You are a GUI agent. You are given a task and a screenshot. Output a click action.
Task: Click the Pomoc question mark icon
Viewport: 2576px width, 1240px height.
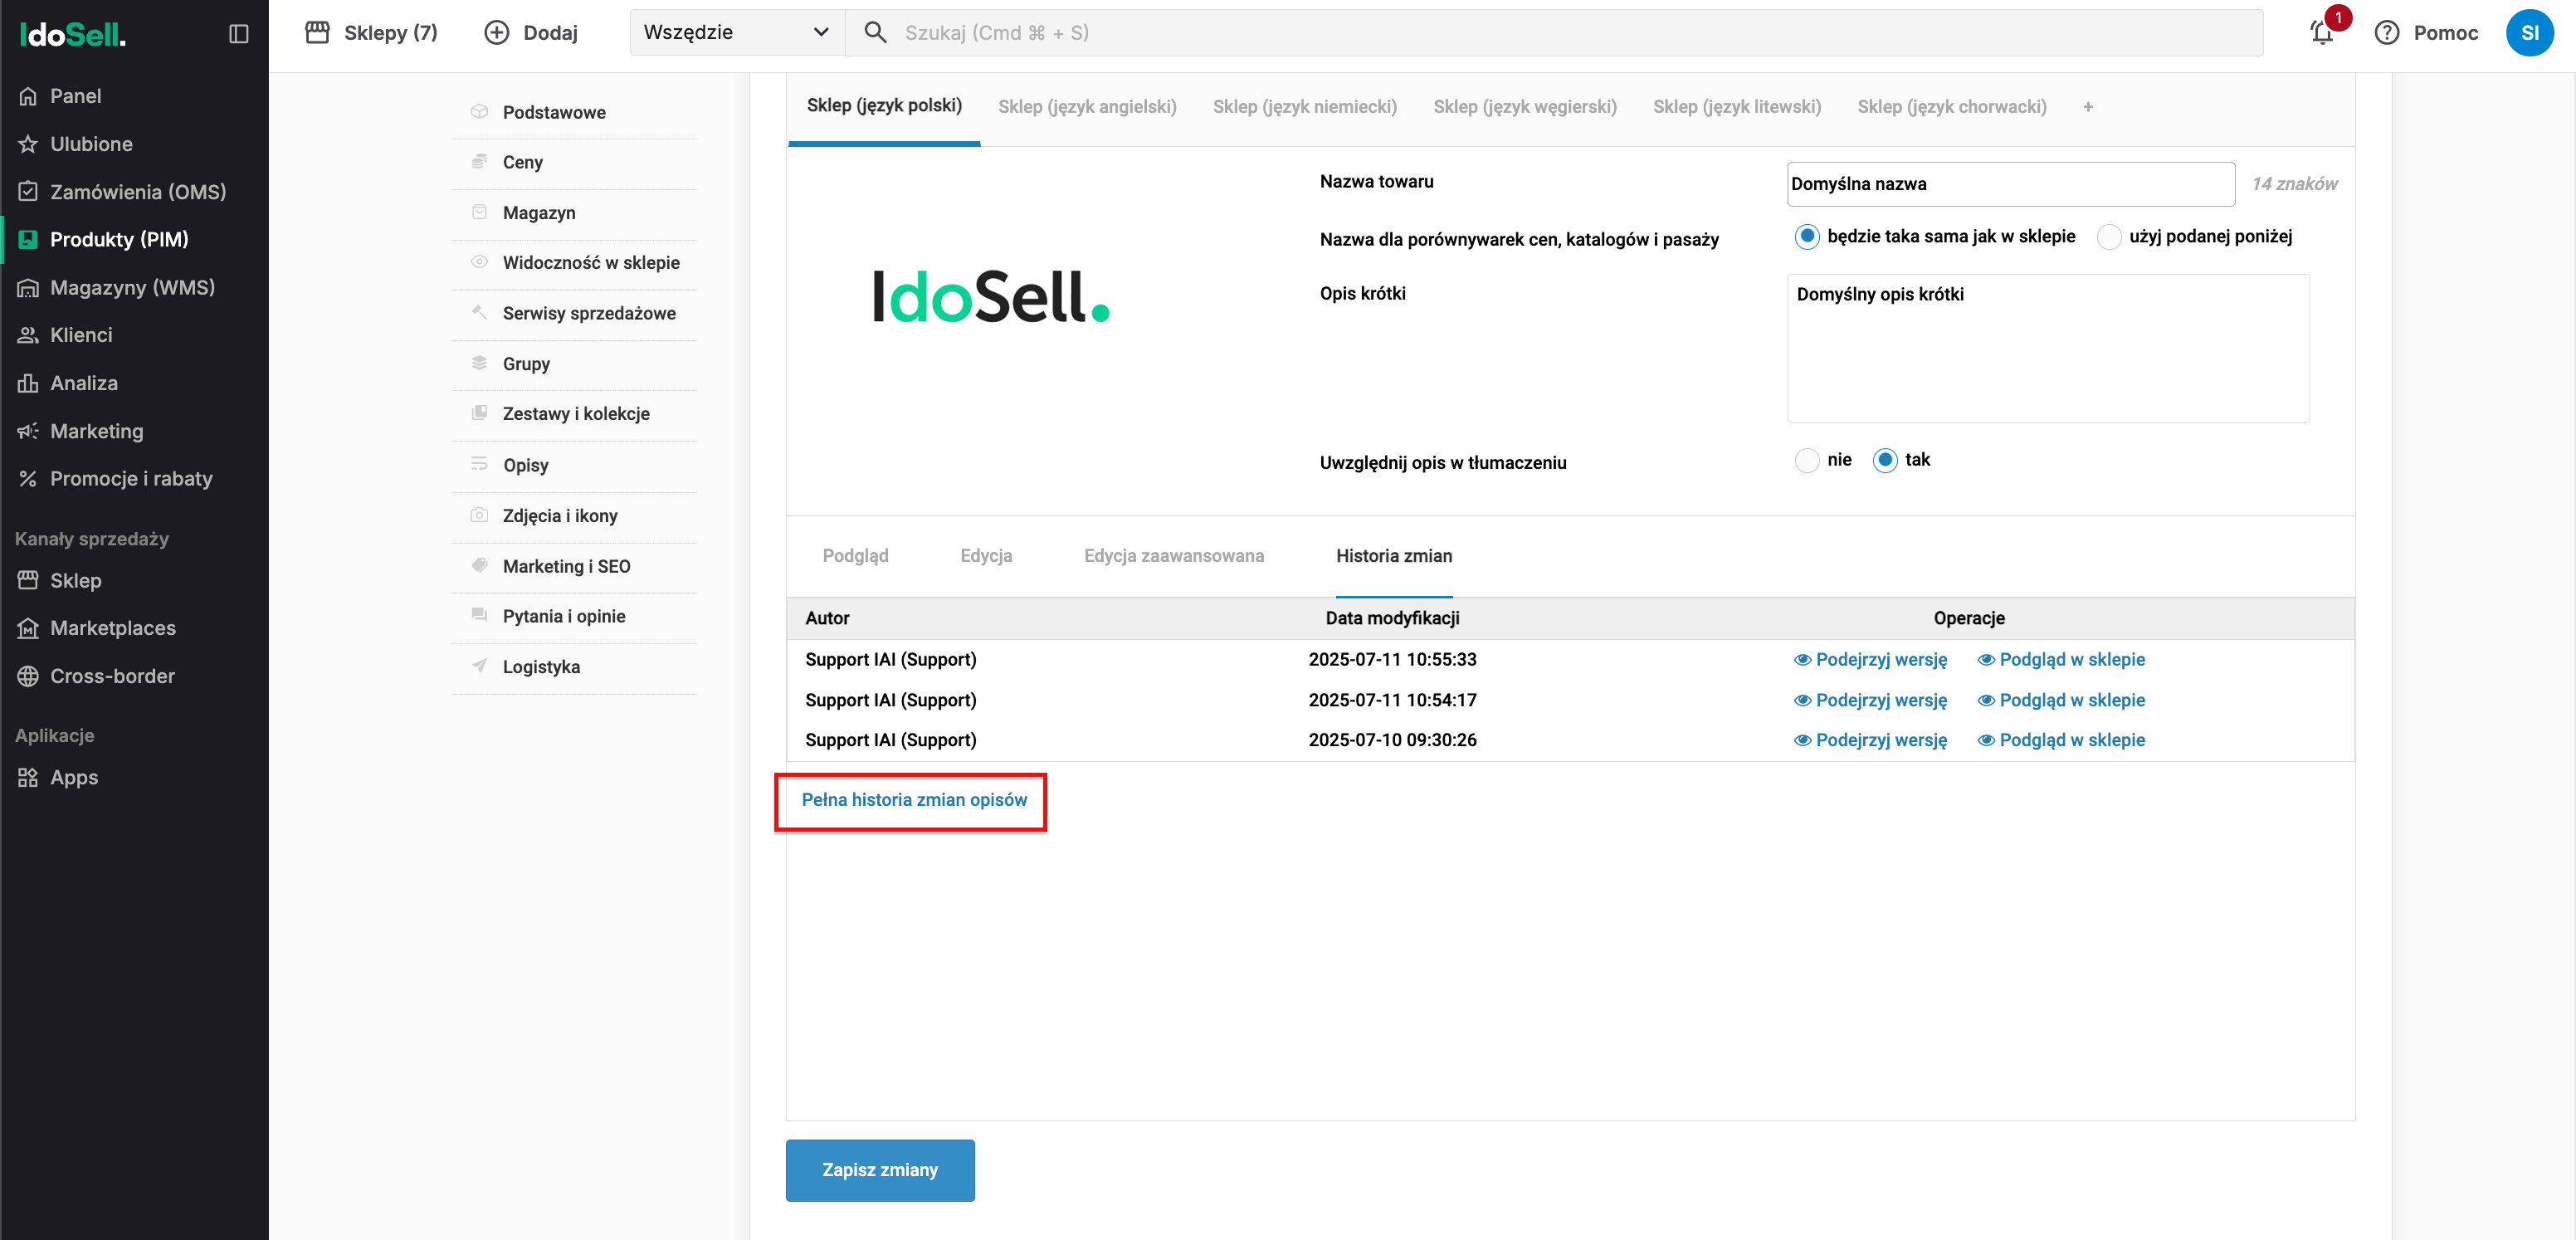coord(2386,33)
